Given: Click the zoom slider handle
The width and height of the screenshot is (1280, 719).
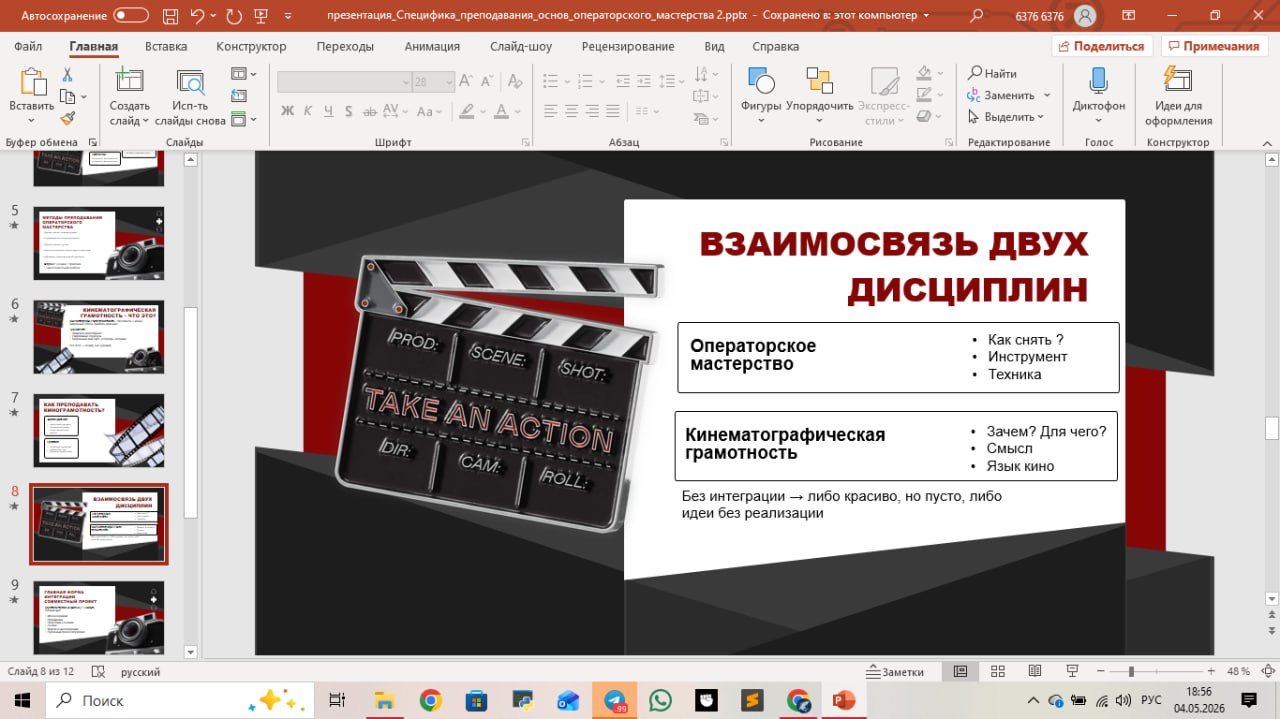Looking at the screenshot, I should click(1131, 671).
